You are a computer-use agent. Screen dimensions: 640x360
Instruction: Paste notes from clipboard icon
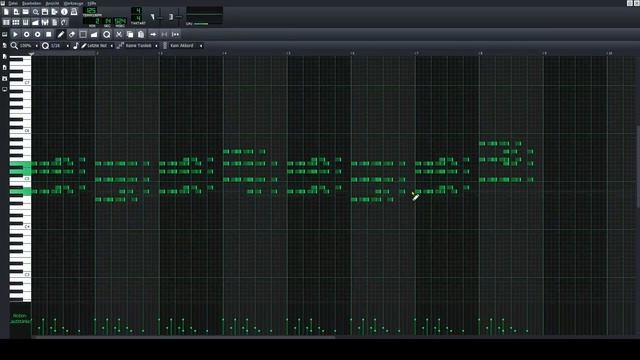pyautogui.click(x=141, y=34)
